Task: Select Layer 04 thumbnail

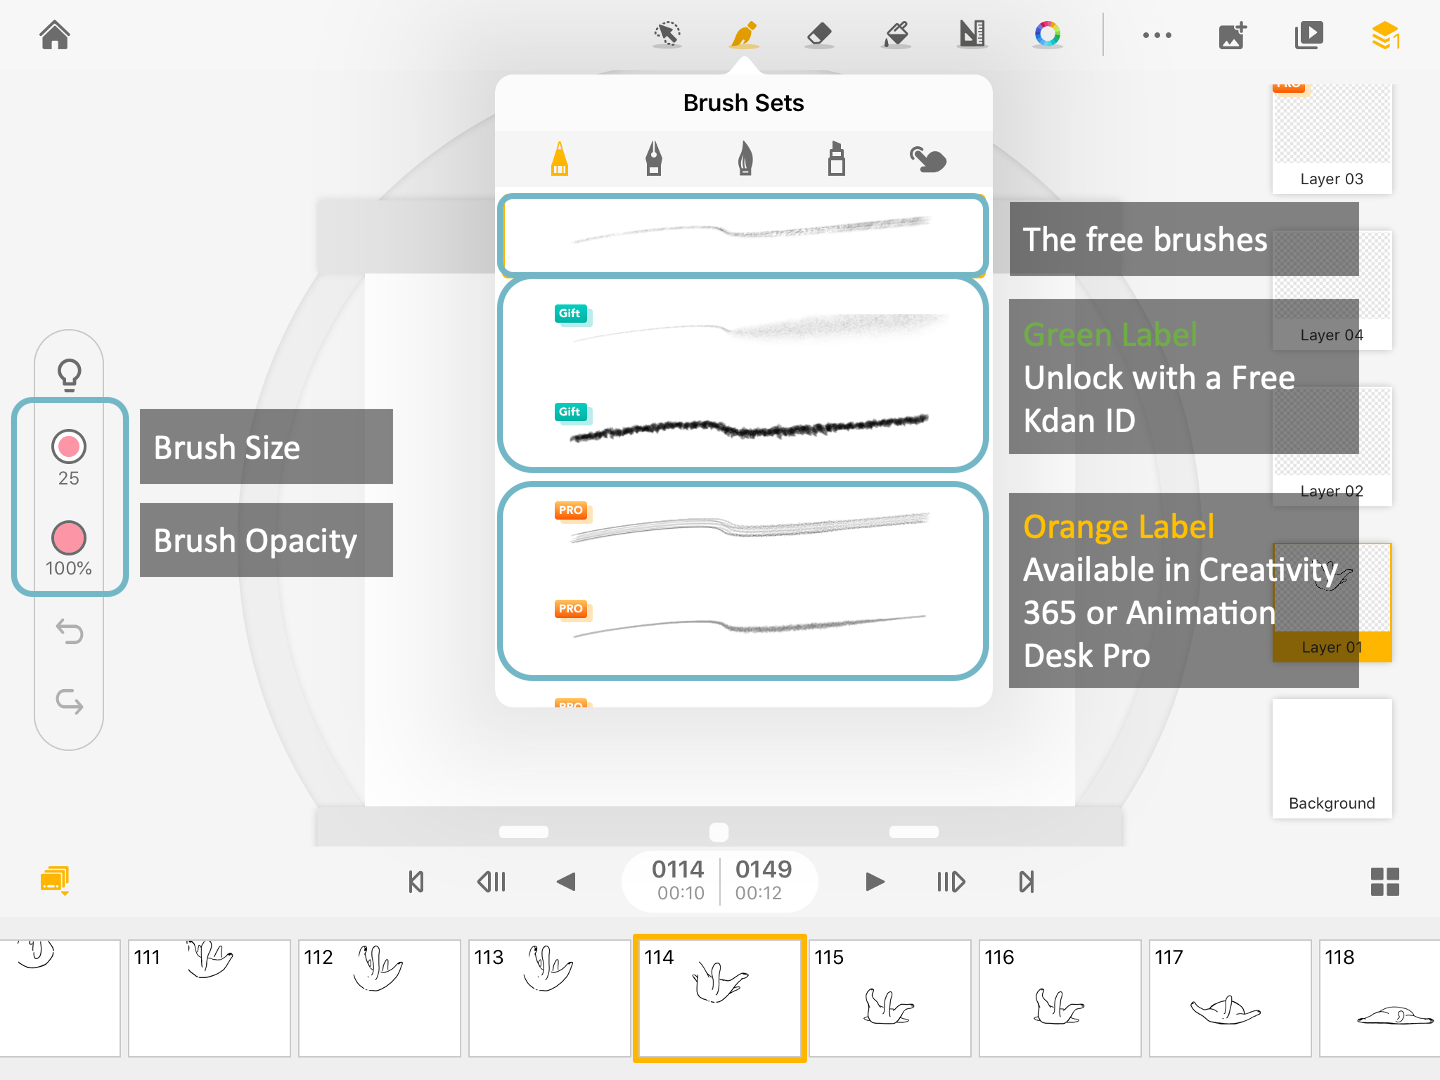Action: 1332,290
